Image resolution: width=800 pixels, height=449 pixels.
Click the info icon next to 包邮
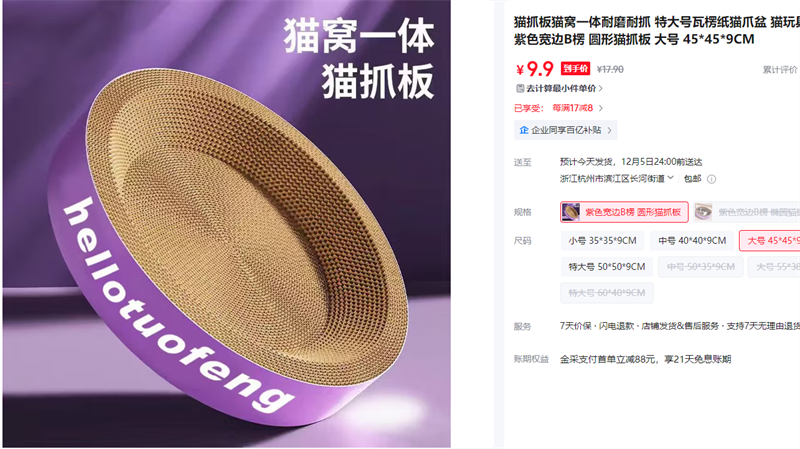point(712,179)
